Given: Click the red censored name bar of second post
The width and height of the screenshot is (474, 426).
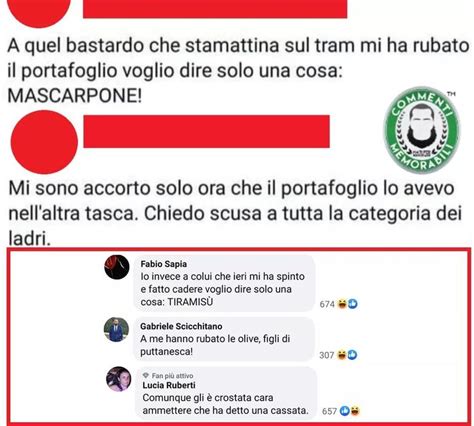Looking at the screenshot, I should (x=206, y=131).
